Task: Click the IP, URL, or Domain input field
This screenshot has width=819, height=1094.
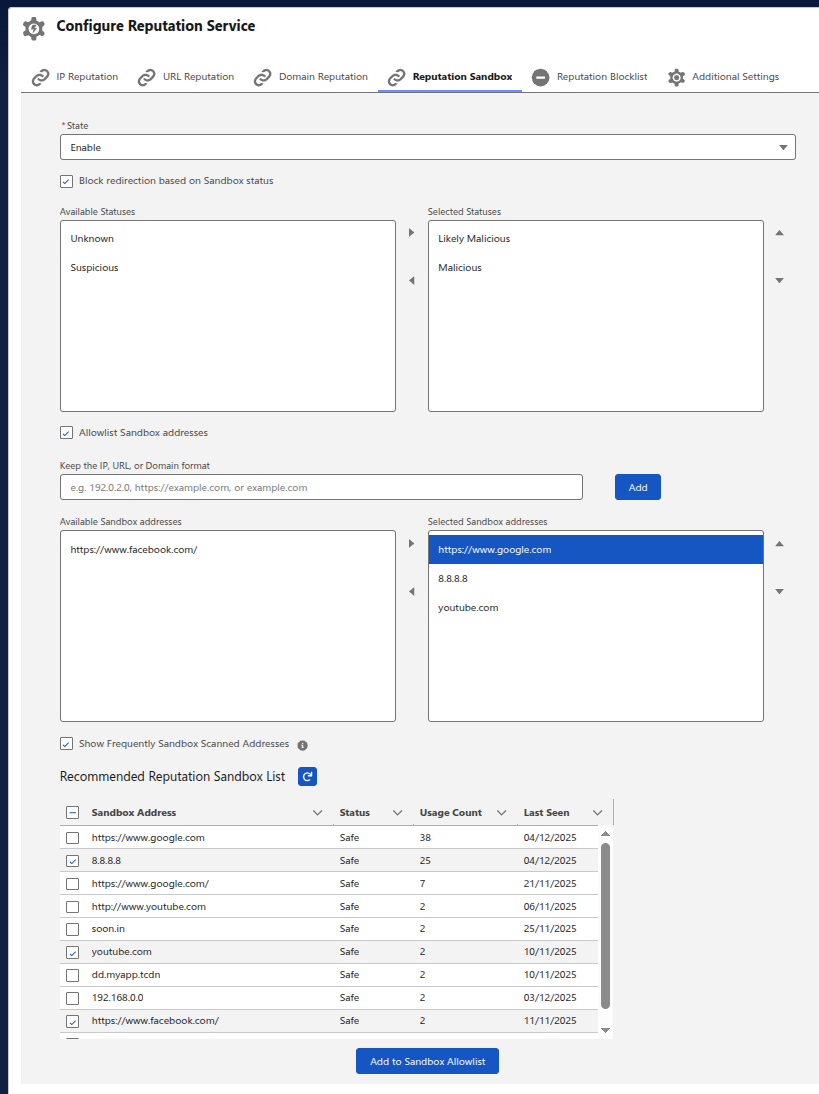Action: (321, 487)
